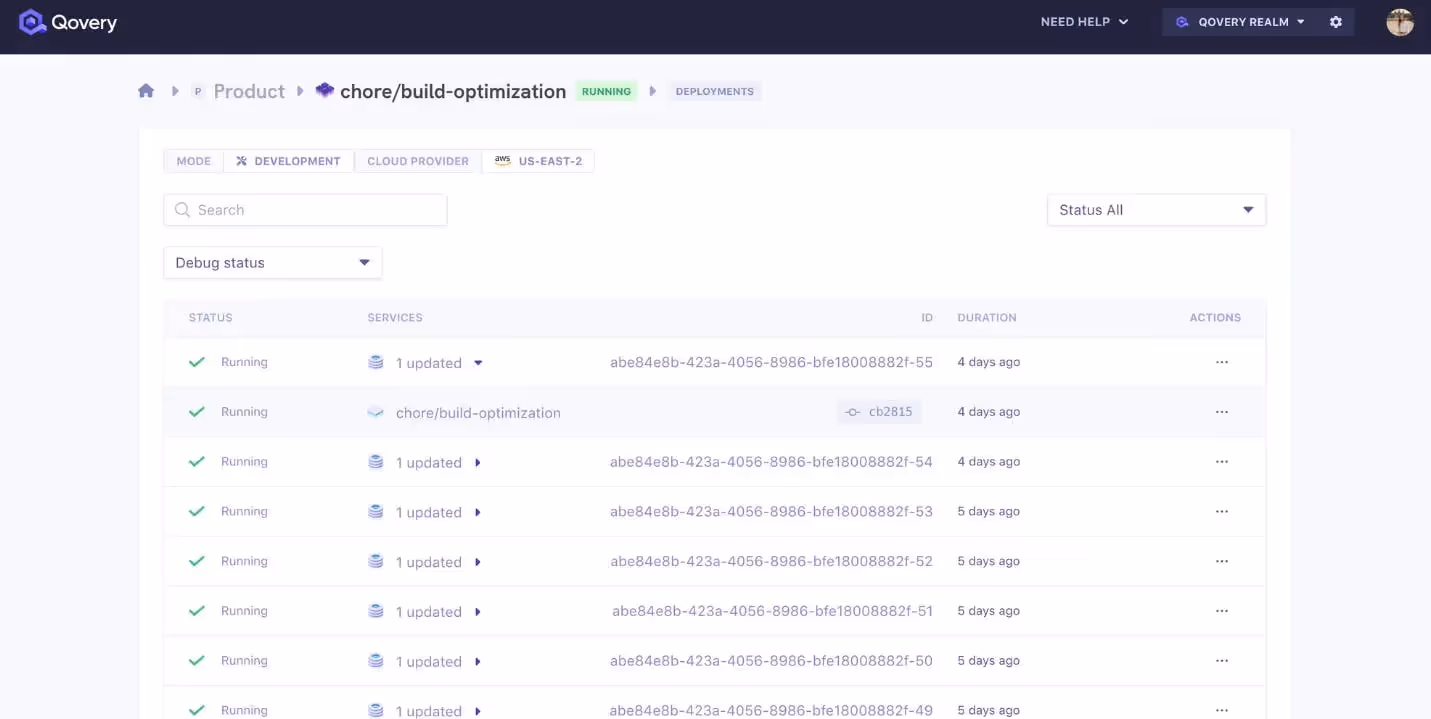Click database icon in row ending f-51
Screen dimensions: 1431x719
click(376, 611)
